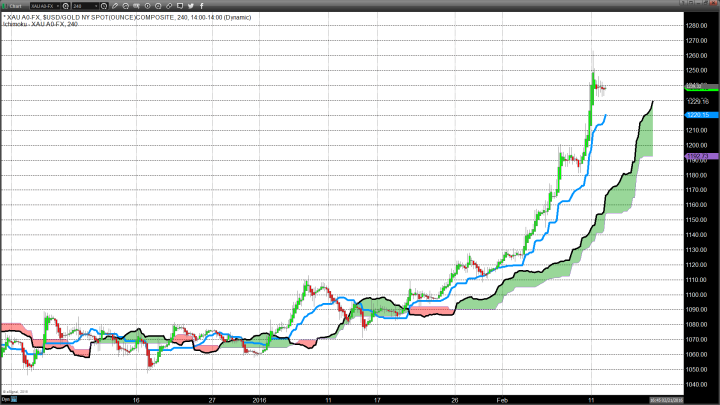Click the green current price tag
Screen dimensions: 720x405
[x=696, y=88]
